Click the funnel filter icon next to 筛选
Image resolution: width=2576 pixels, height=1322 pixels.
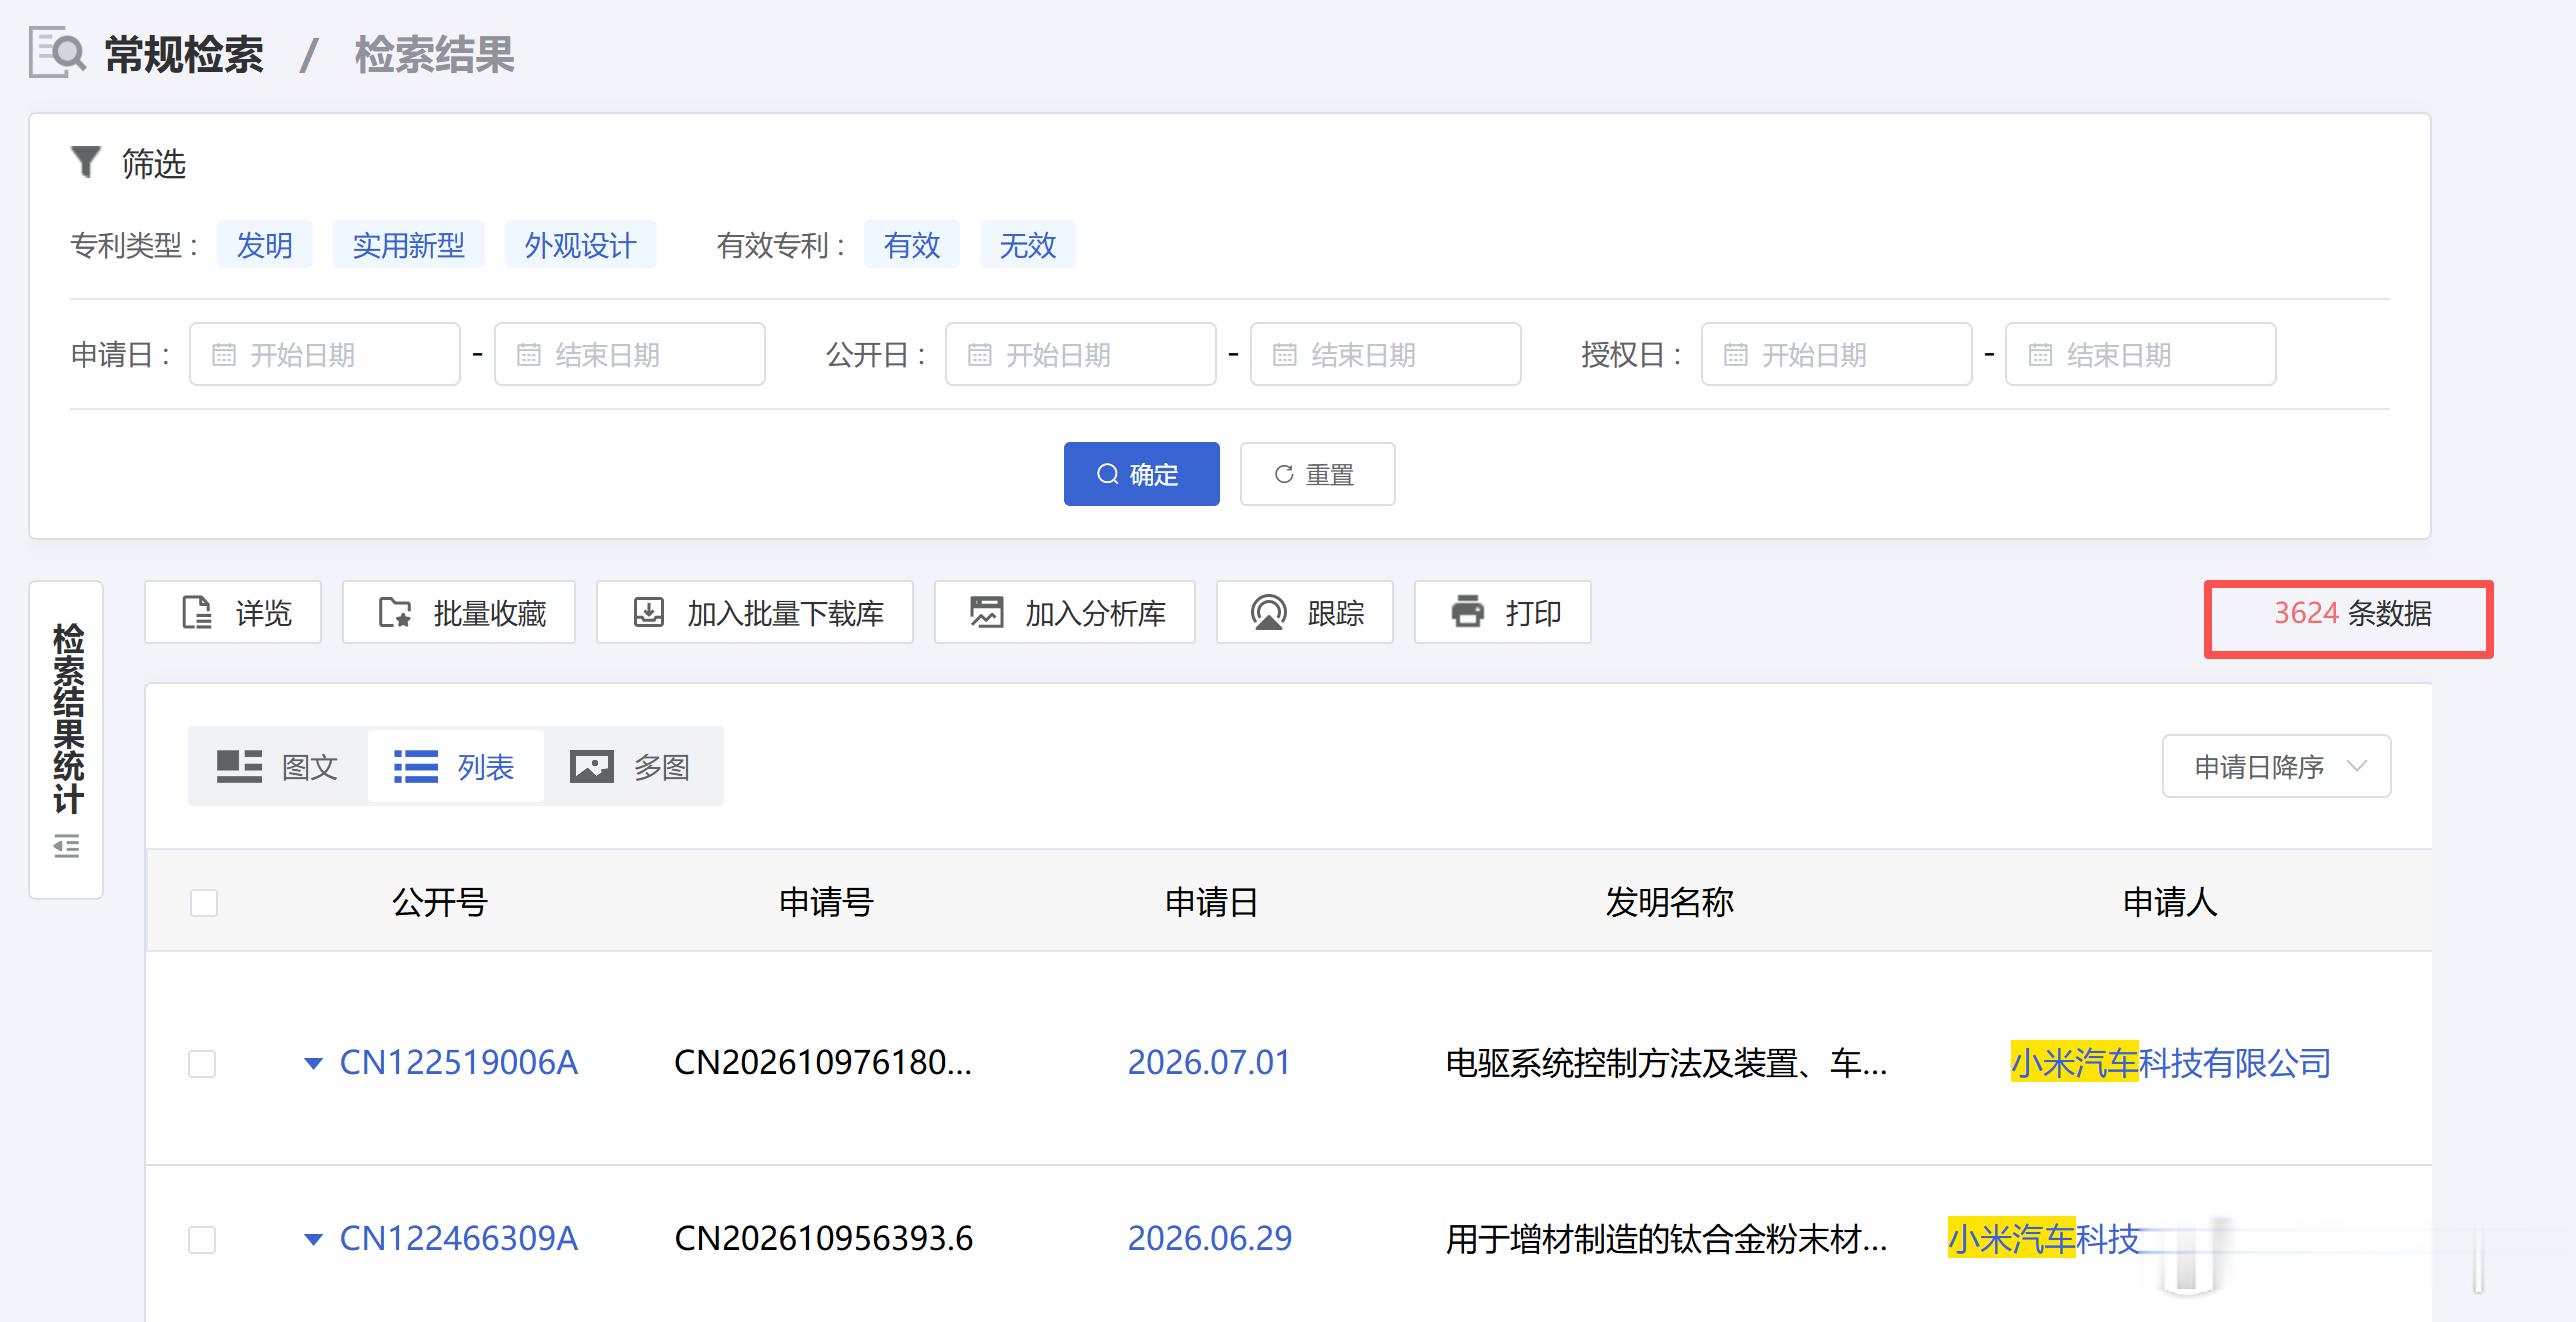coord(86,162)
